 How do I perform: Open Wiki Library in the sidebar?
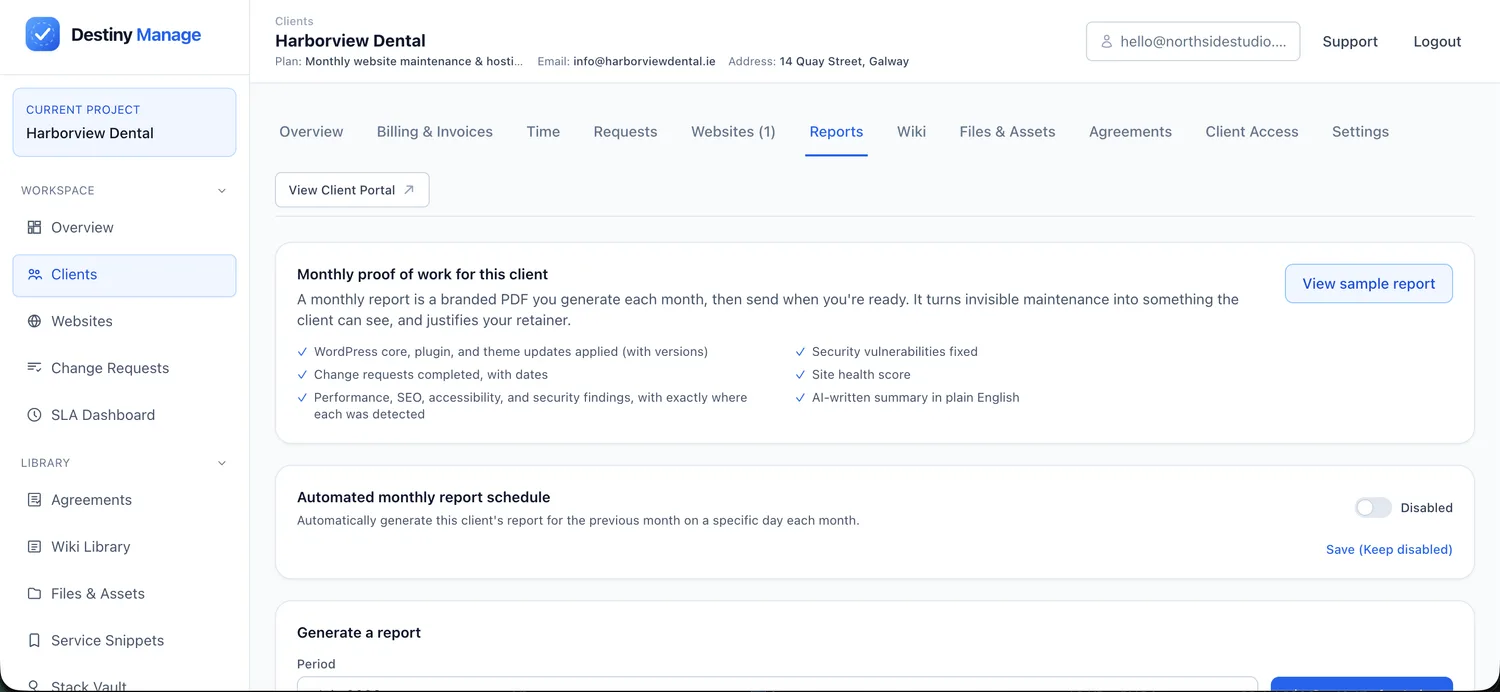(x=124, y=547)
